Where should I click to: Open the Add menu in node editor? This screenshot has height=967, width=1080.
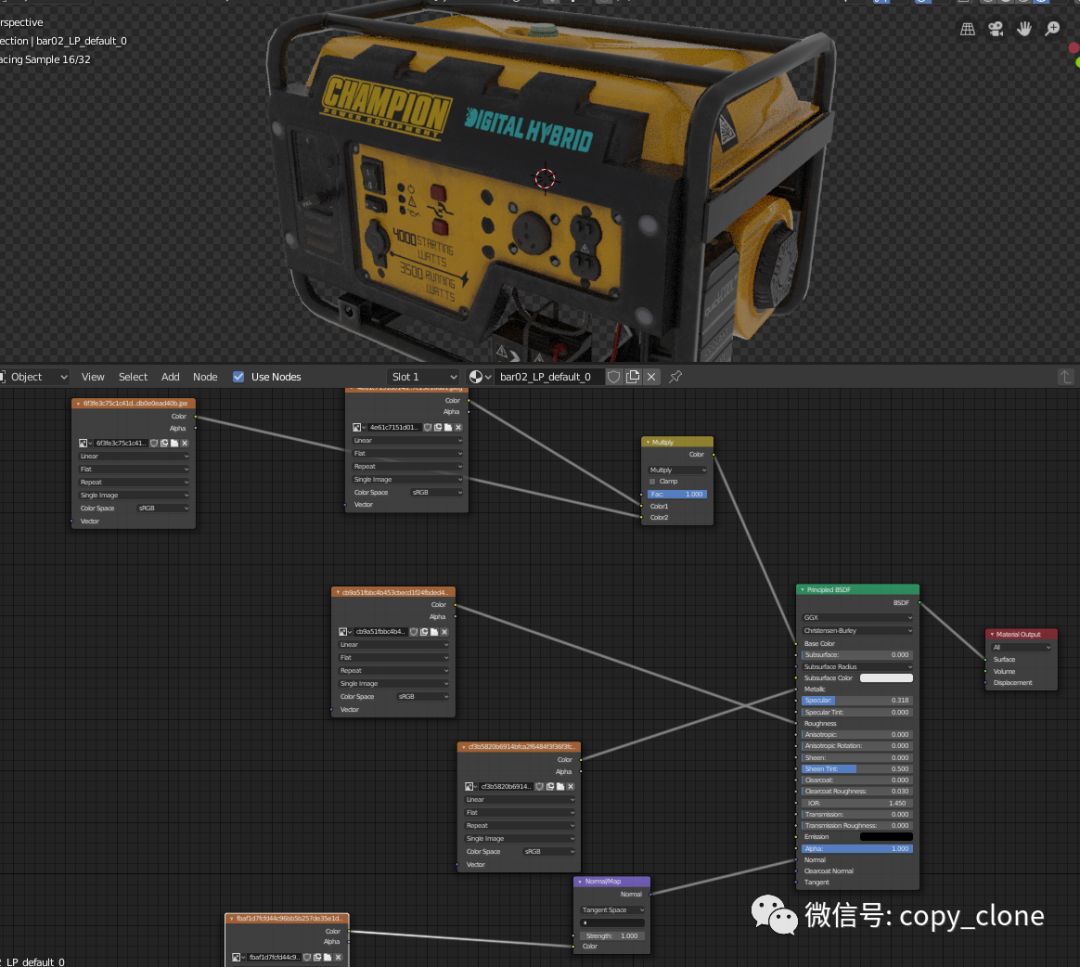170,377
